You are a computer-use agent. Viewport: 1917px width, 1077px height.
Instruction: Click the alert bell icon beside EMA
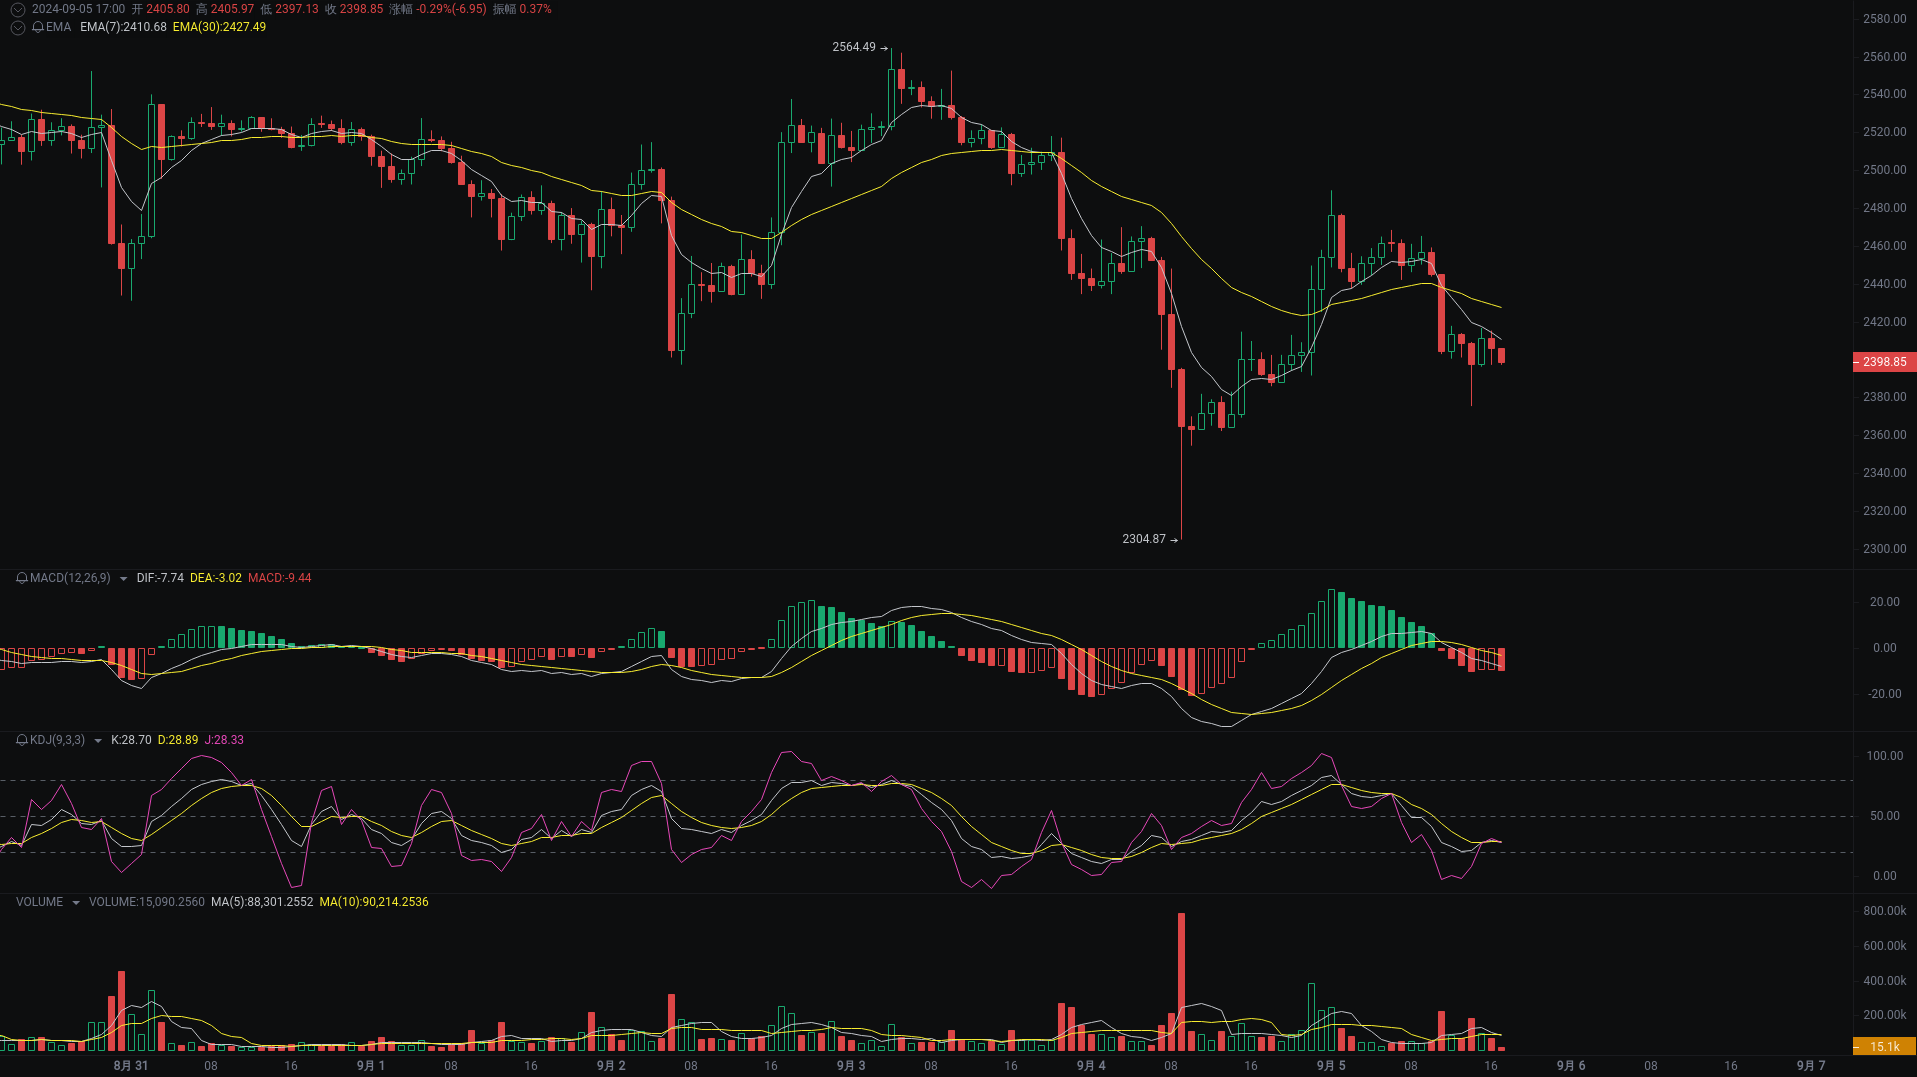[39, 27]
